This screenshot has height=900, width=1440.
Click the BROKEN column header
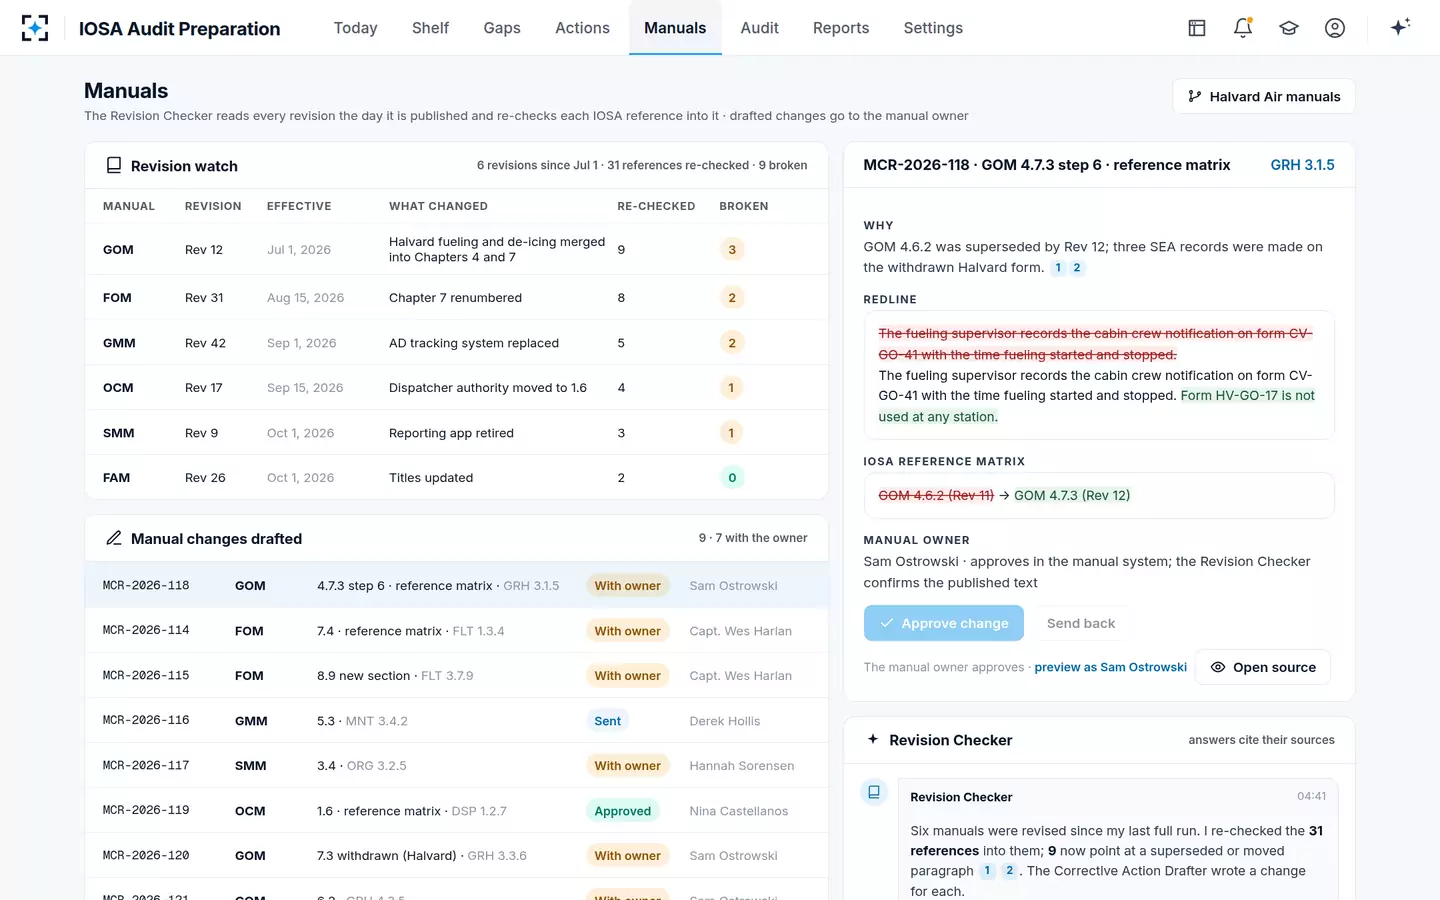click(744, 206)
